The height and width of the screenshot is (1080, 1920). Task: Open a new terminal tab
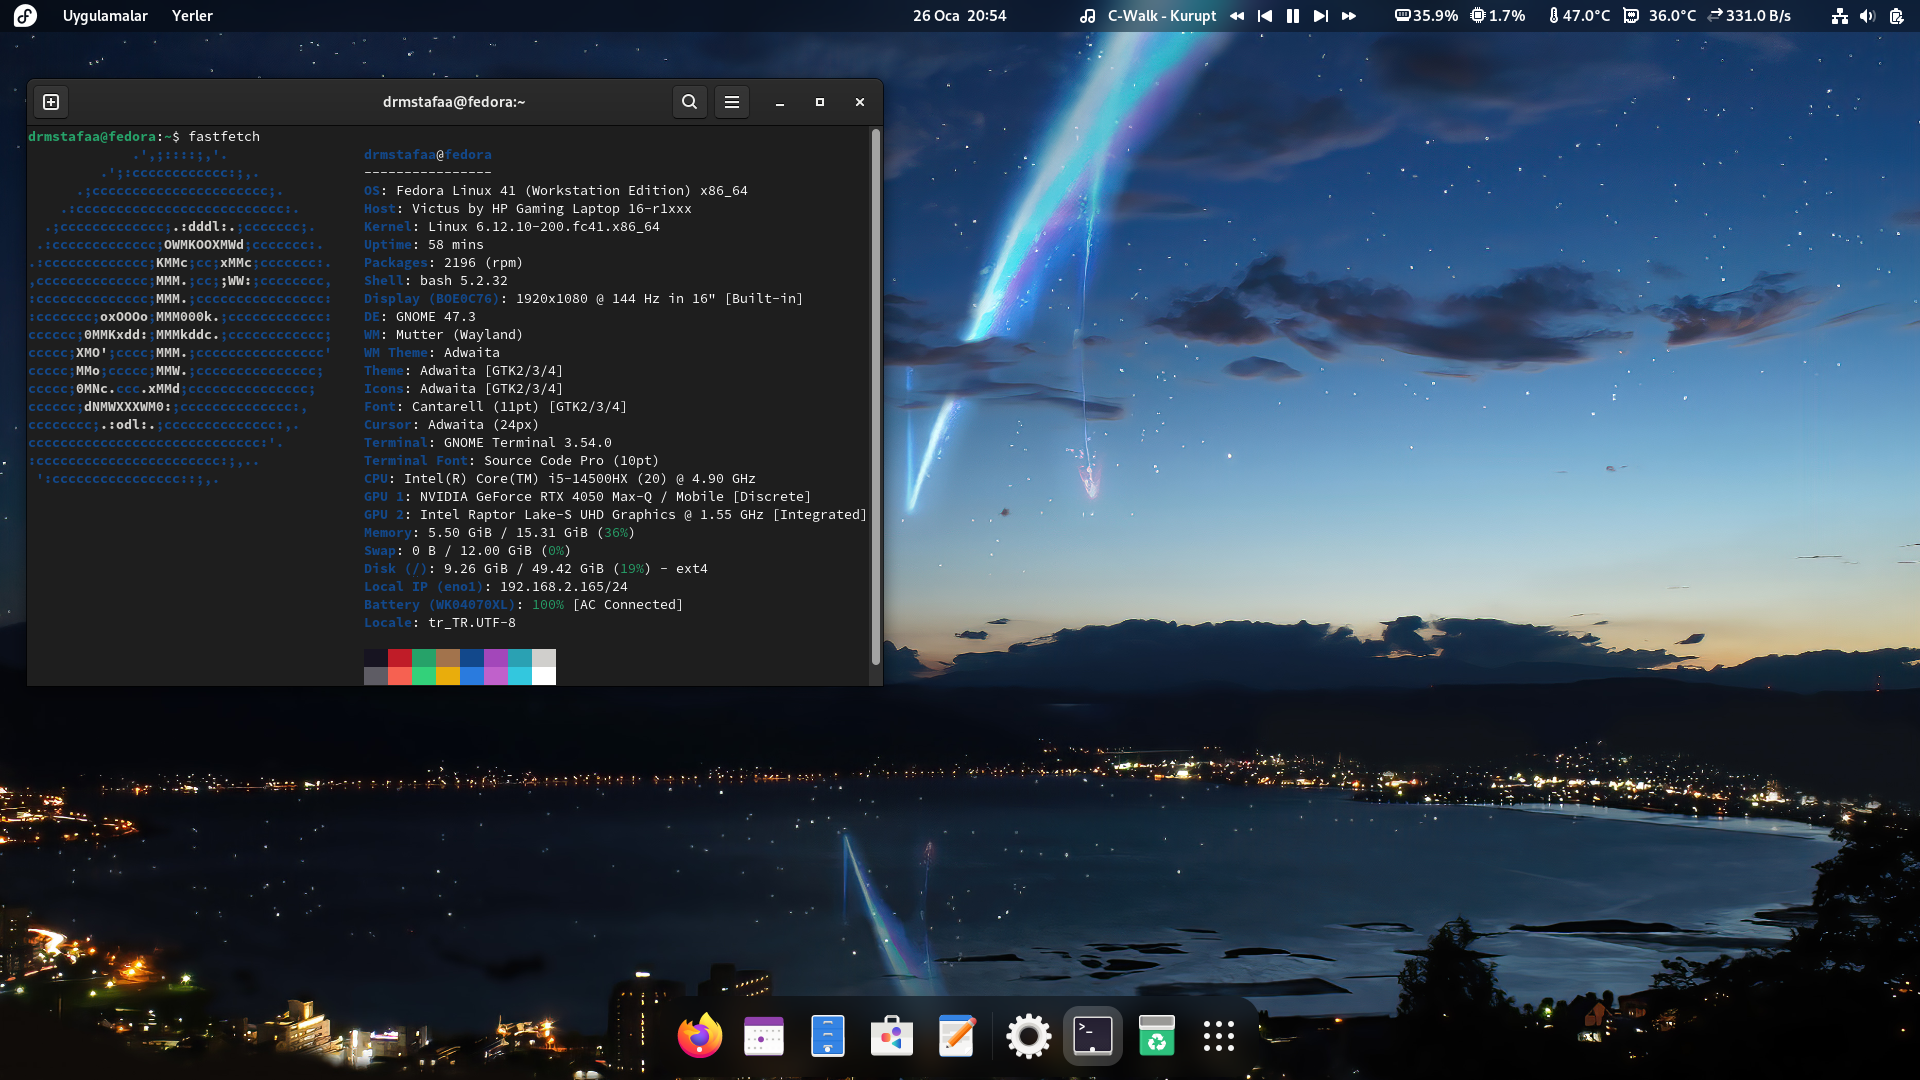tap(51, 102)
